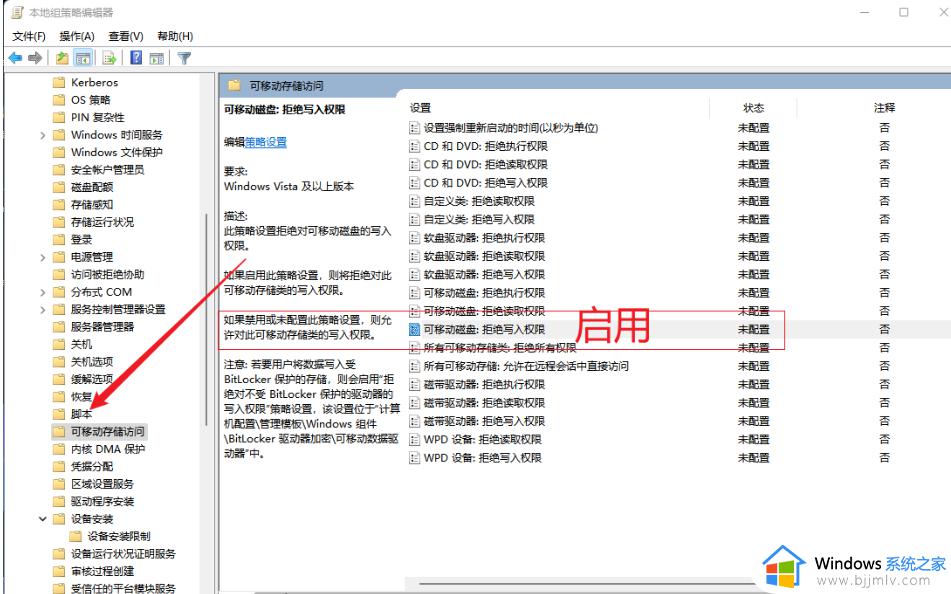Image resolution: width=951 pixels, height=594 pixels.
Task: Click the 注释 column header
Action: (884, 108)
